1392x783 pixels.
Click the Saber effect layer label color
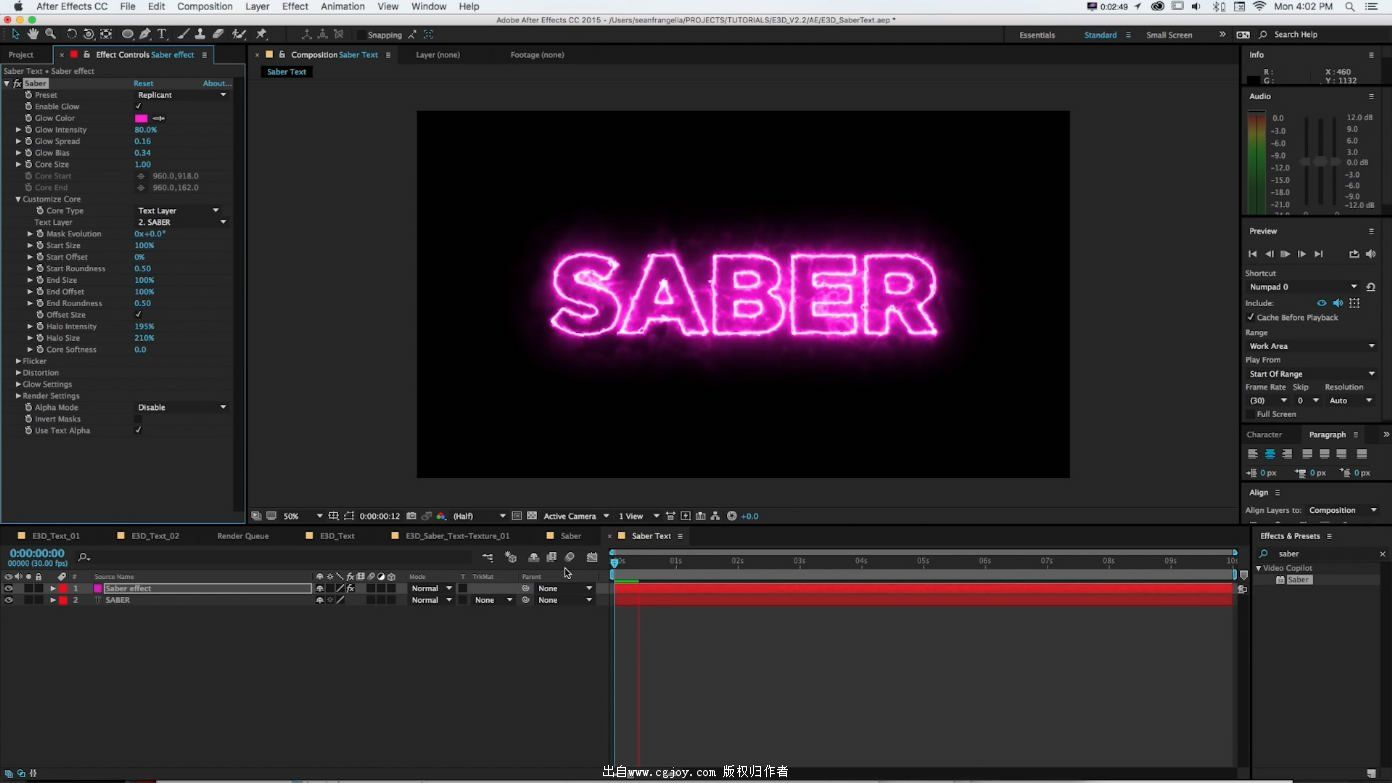tap(62, 589)
